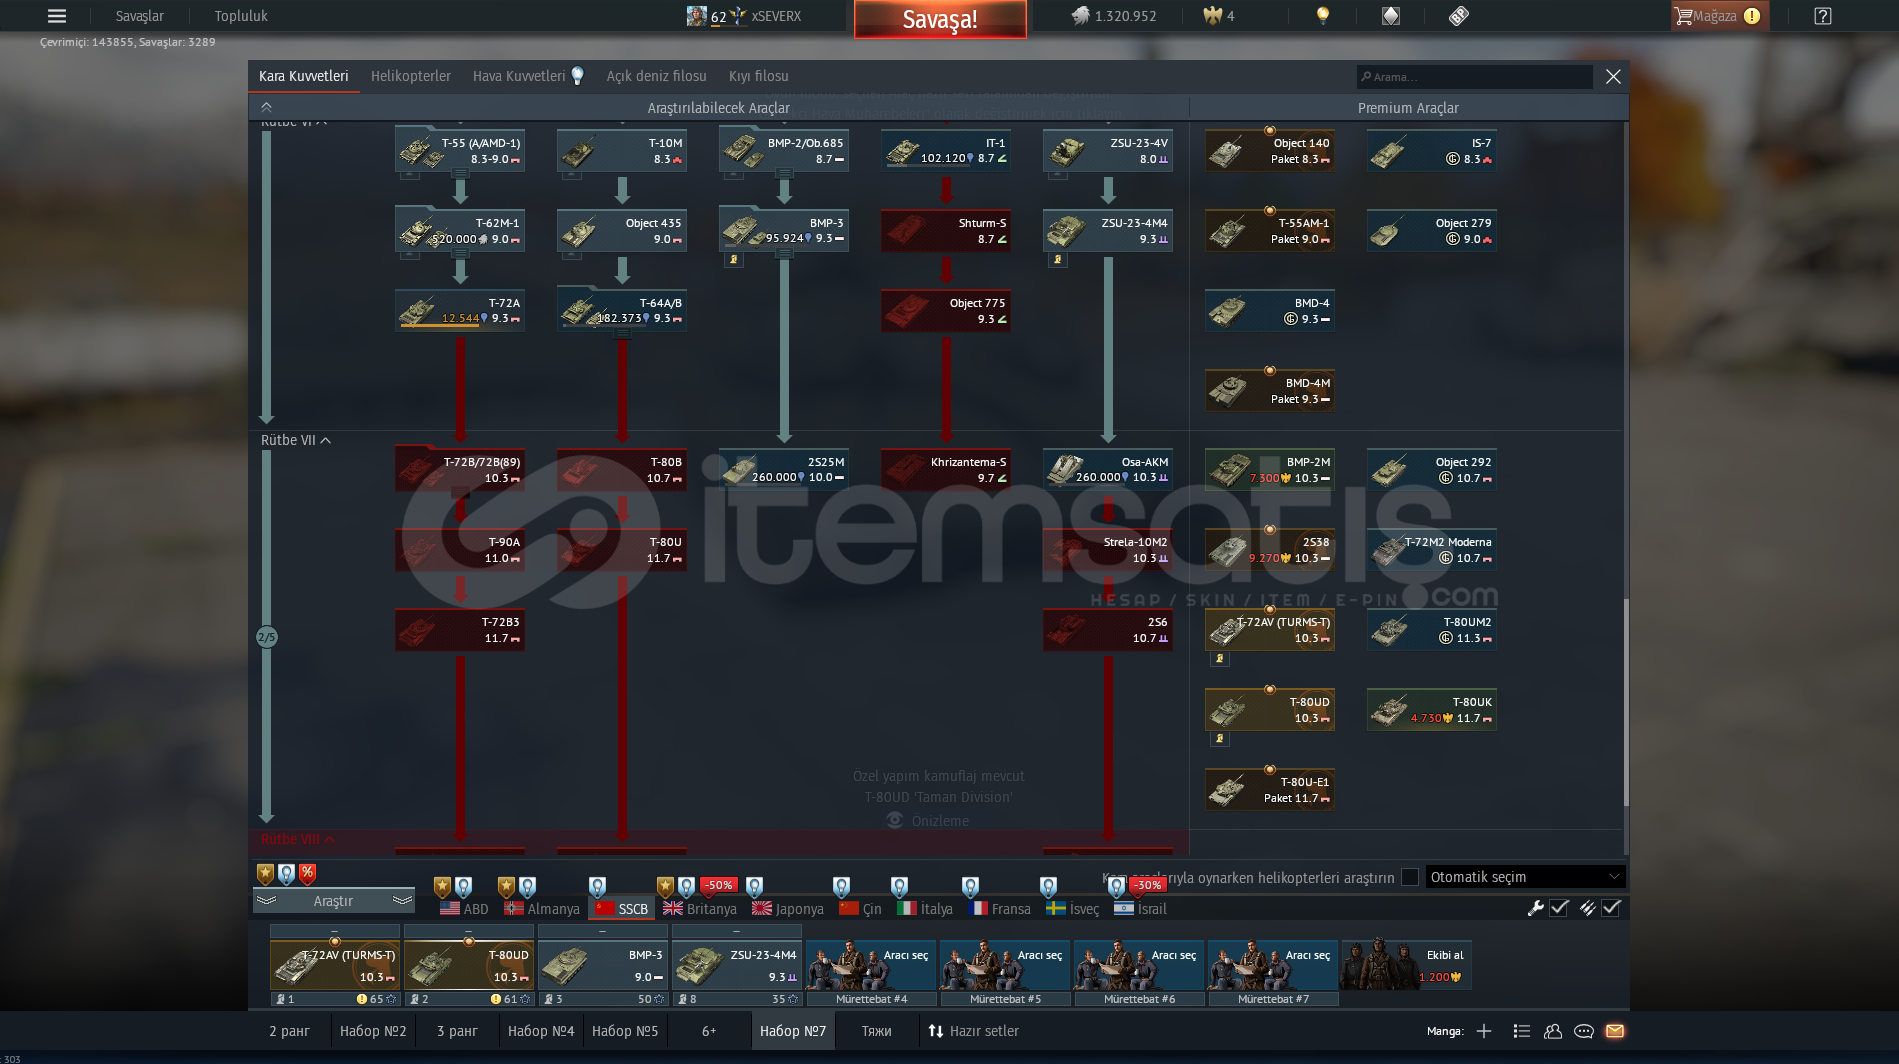Viewport: 1899px width, 1064px height.
Task: Select the Object 279 premium tank
Action: pos(1432,231)
